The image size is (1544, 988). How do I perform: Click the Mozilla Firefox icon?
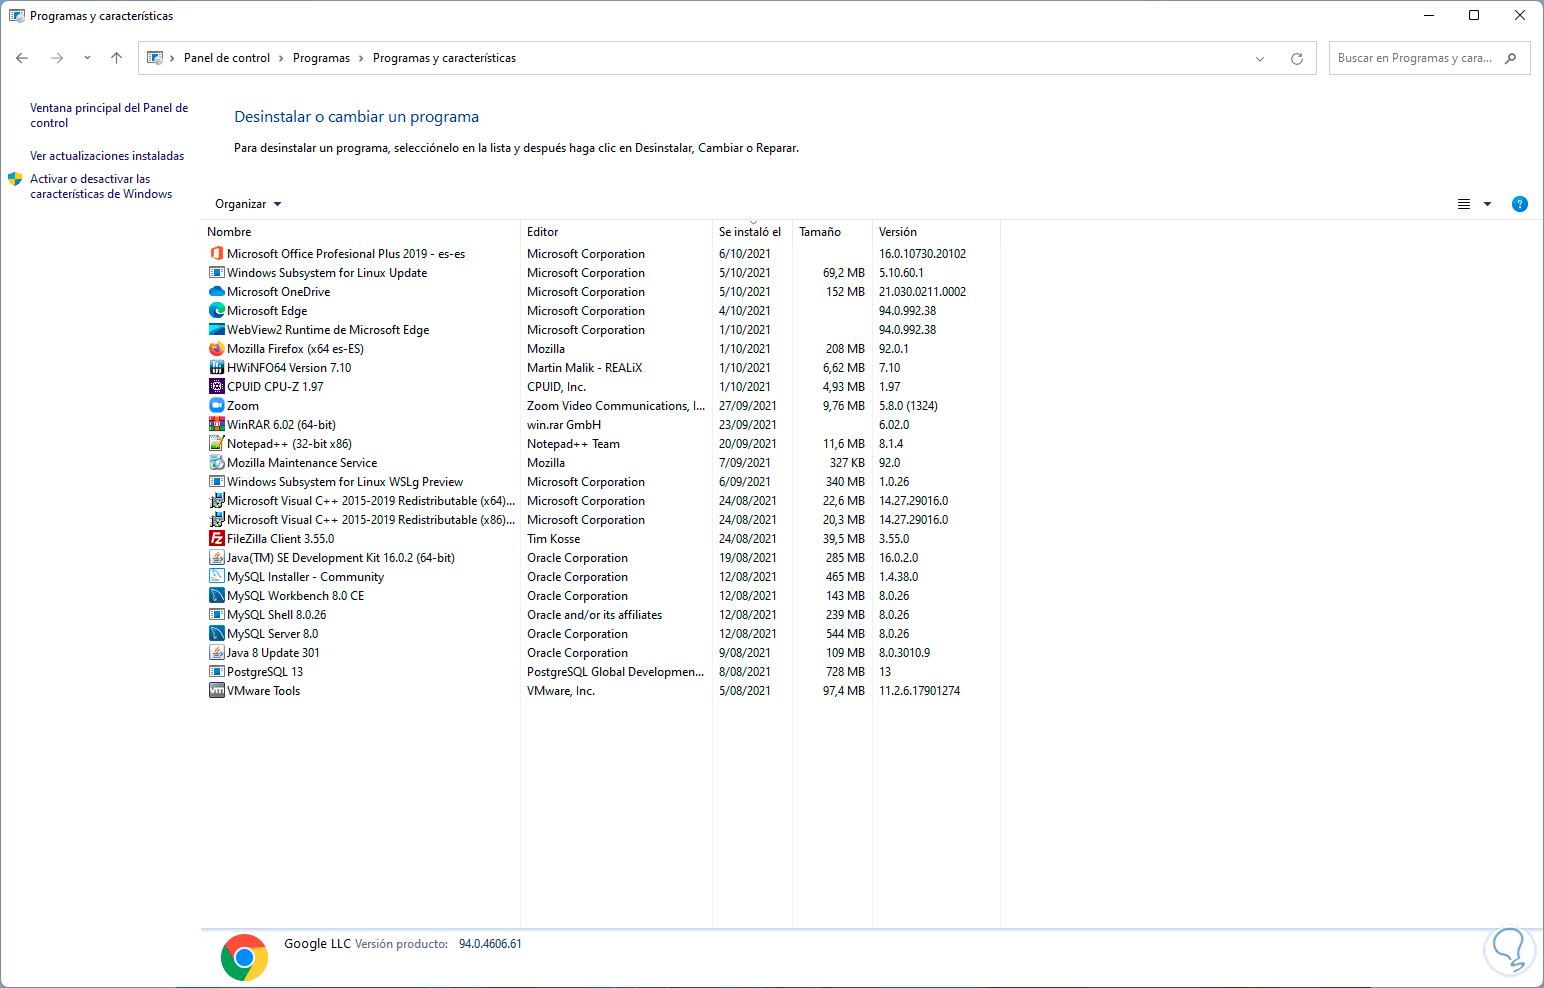pyautogui.click(x=216, y=349)
